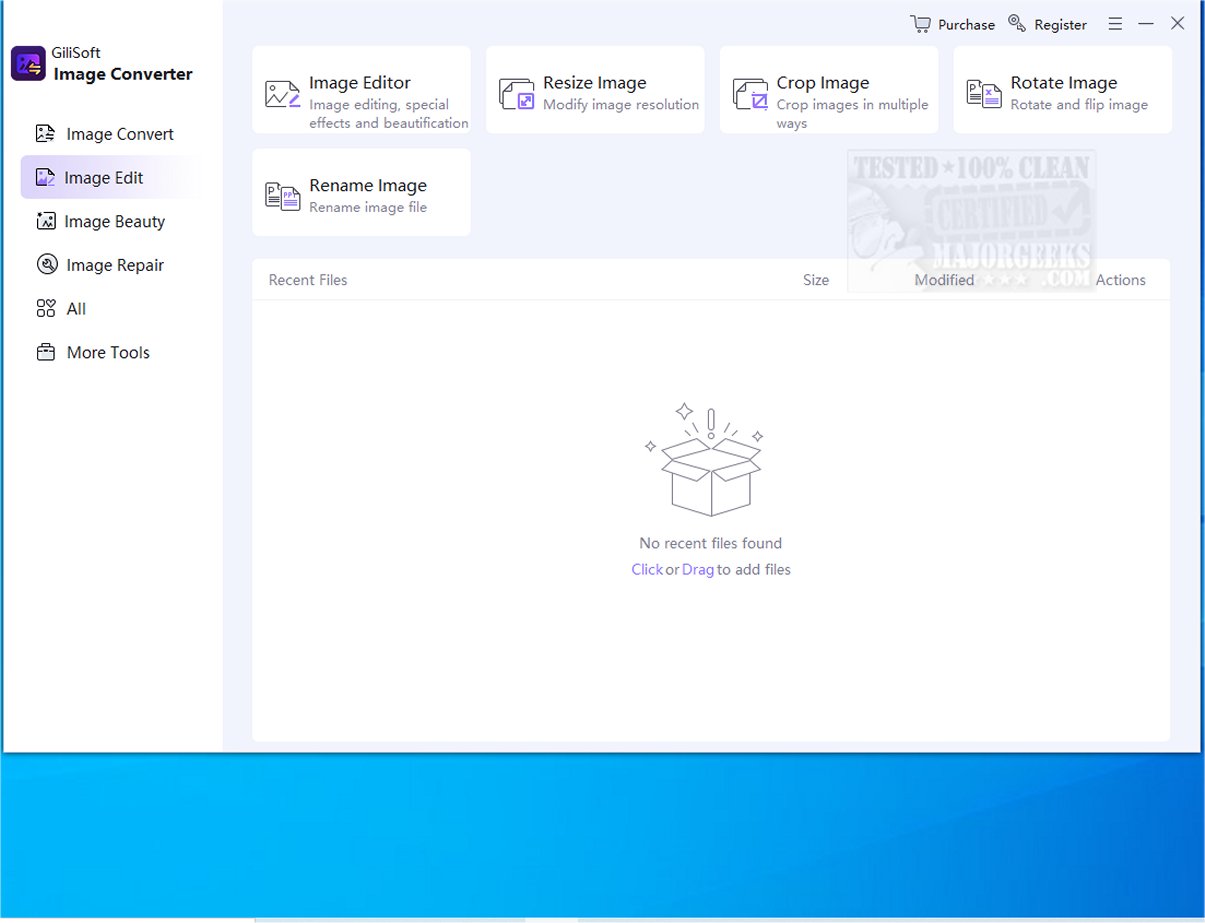1205x923 pixels.
Task: Click the 'Drag' link text
Action: [698, 569]
